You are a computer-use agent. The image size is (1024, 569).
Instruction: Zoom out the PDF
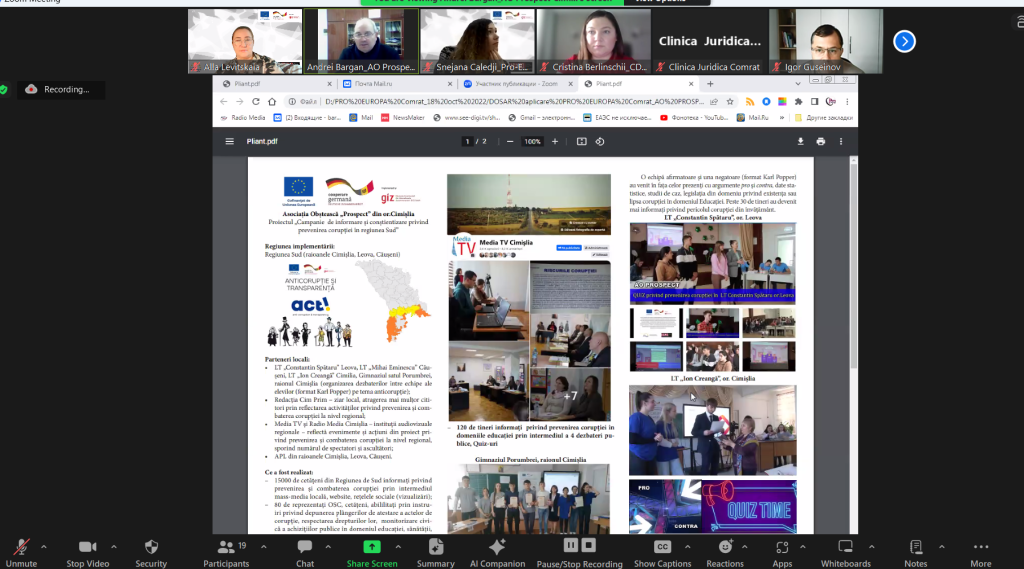(x=510, y=141)
